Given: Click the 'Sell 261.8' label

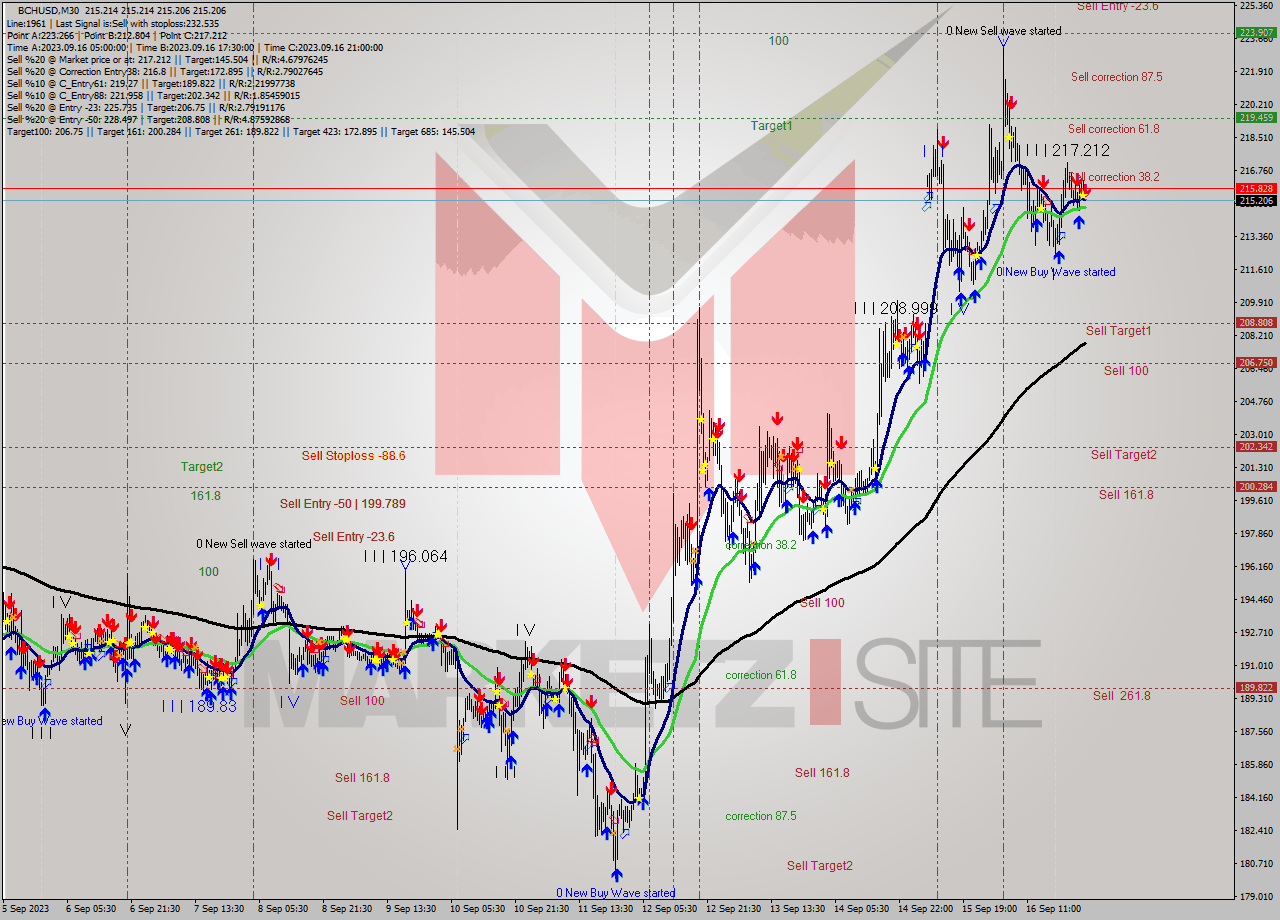Looking at the screenshot, I should coord(1121,696).
